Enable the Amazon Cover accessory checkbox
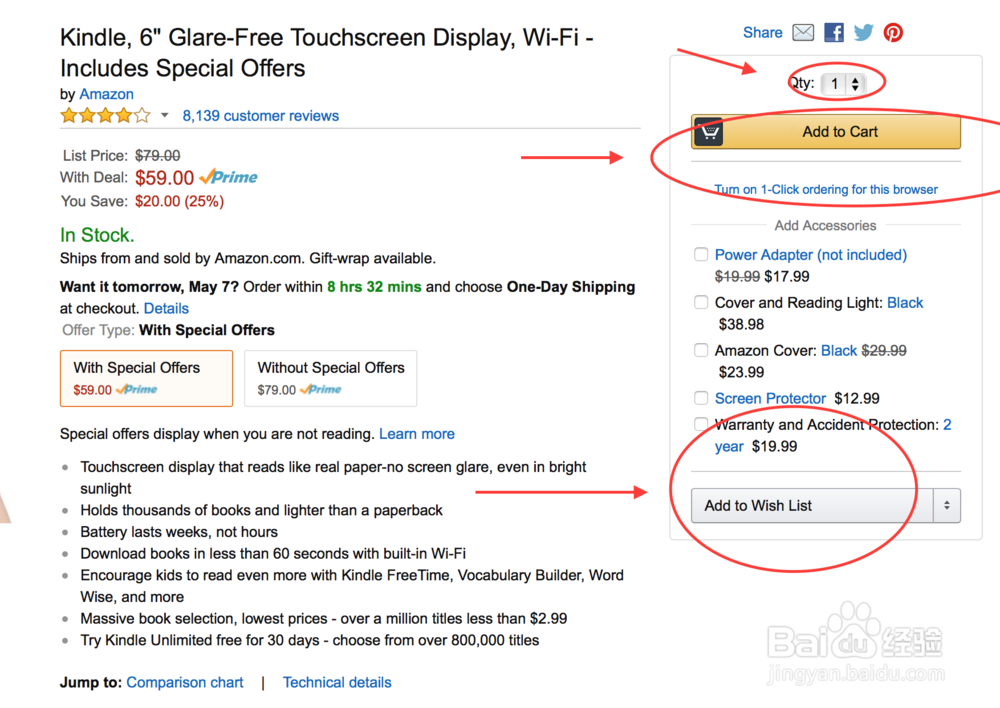This screenshot has height=708, width=1000. [702, 351]
